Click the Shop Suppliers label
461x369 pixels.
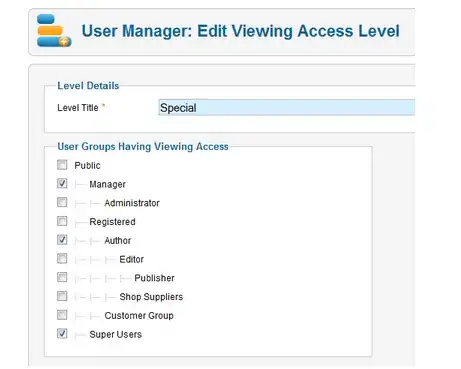151,297
